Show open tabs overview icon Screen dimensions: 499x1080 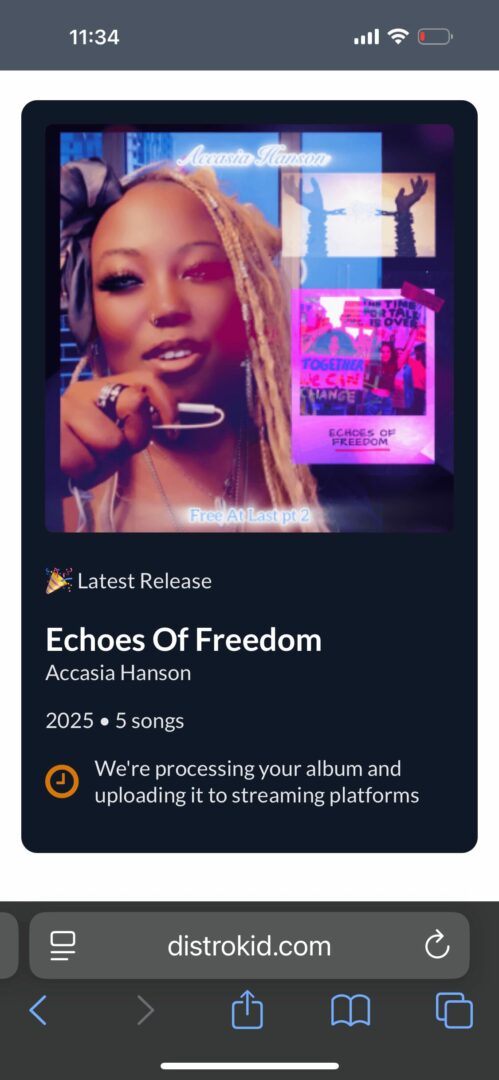click(454, 1010)
